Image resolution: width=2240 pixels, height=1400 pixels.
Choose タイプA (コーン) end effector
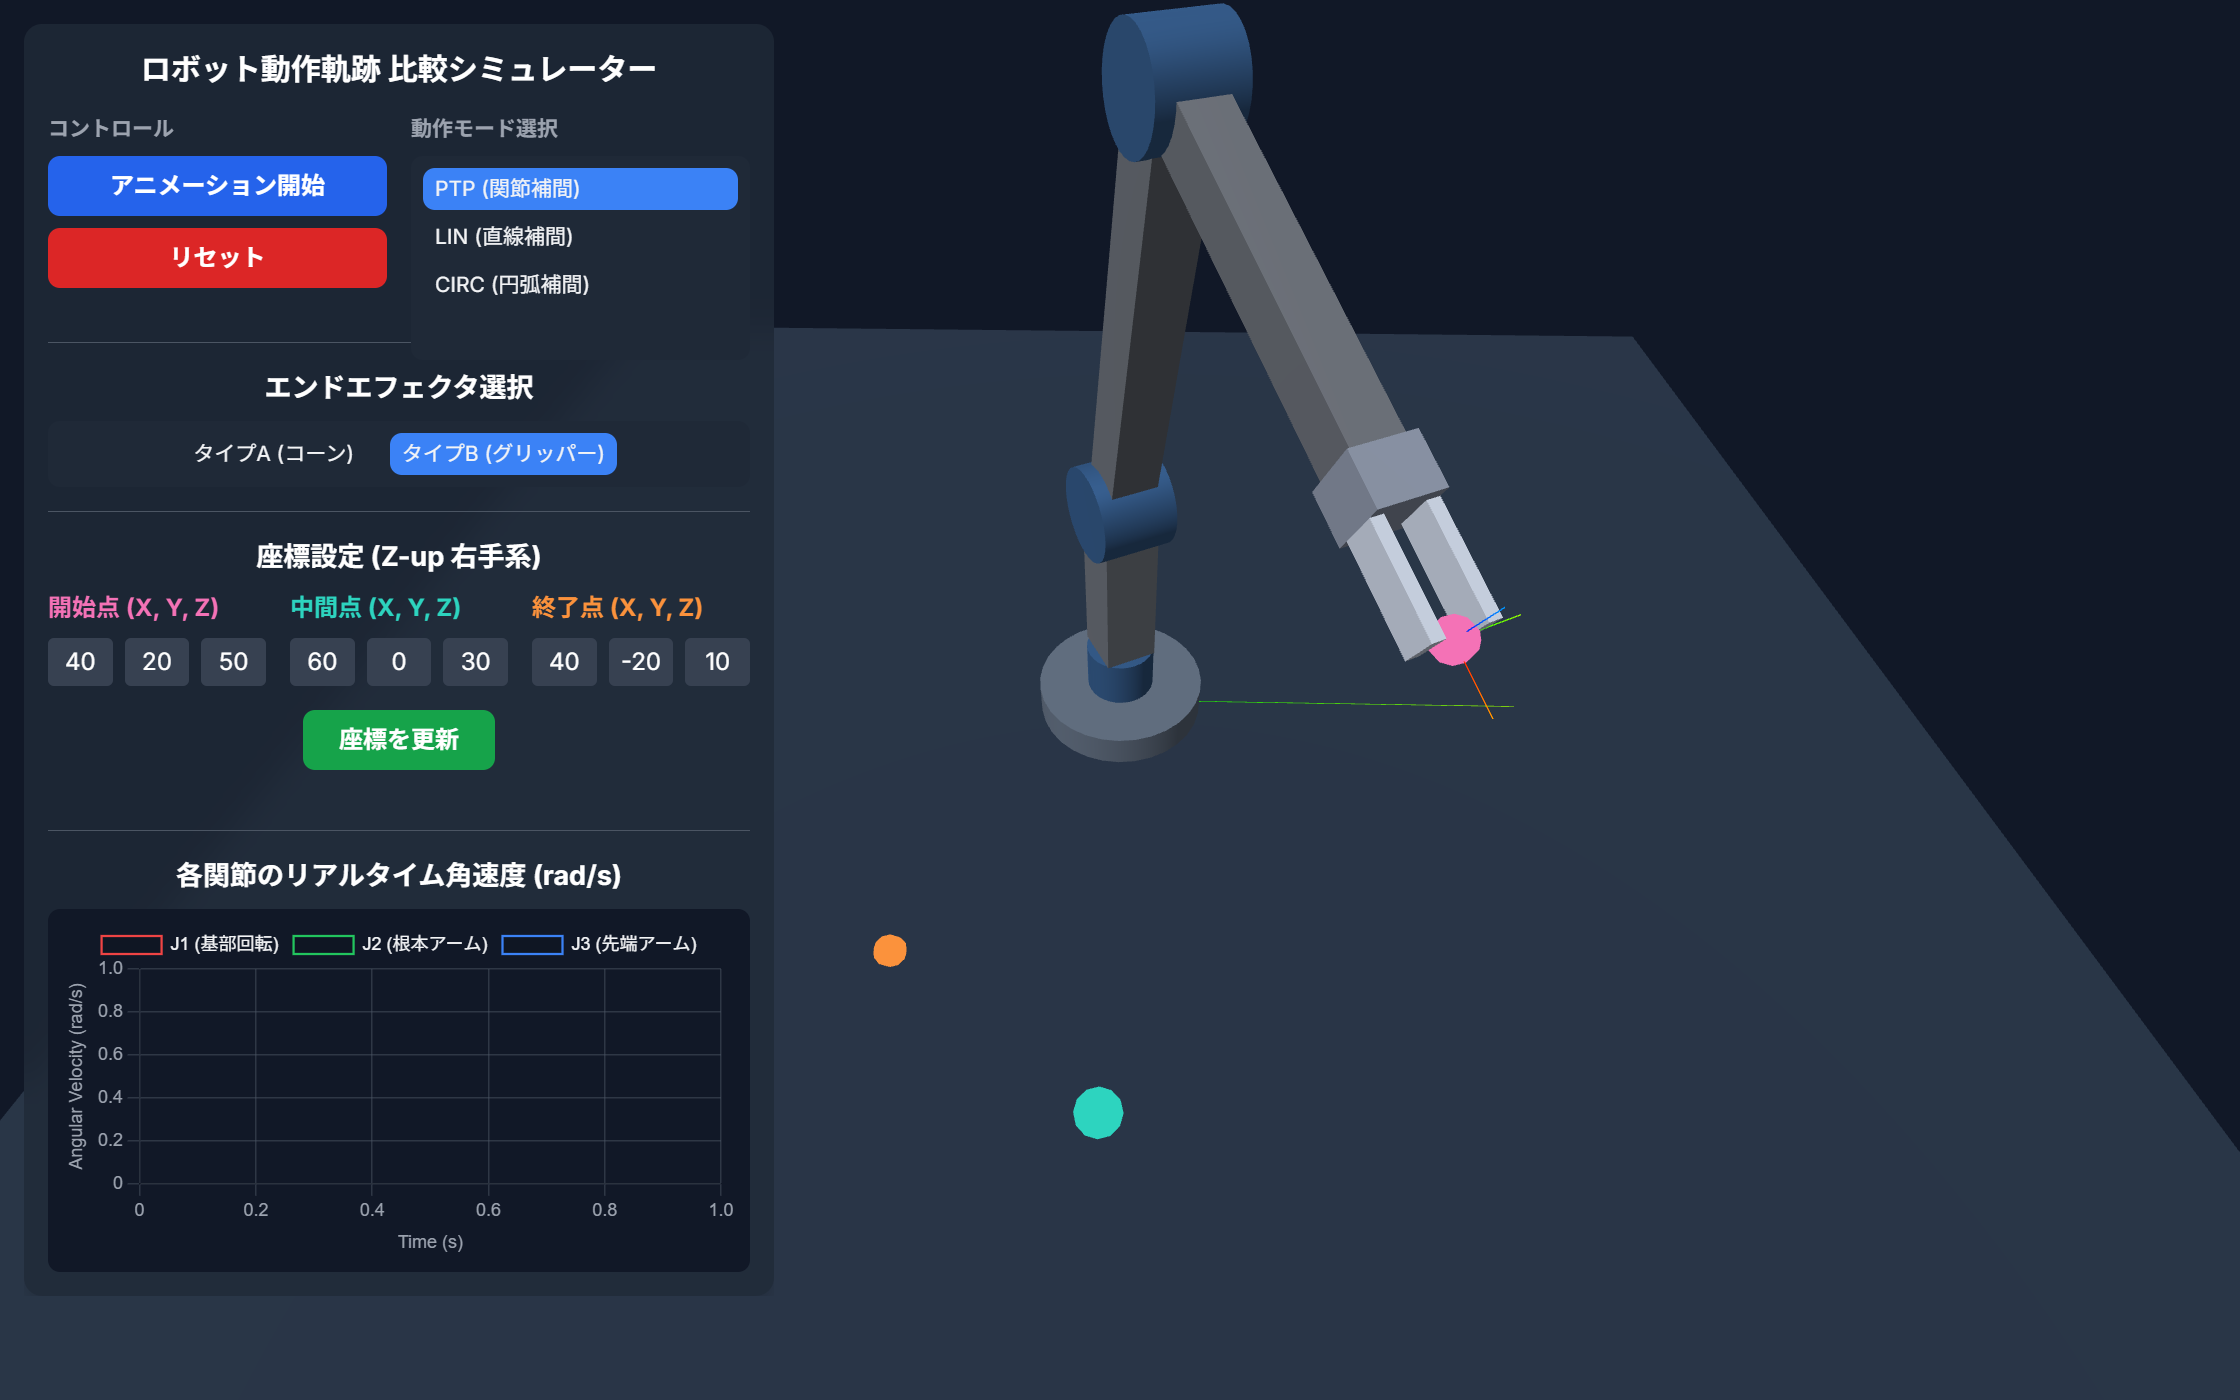point(273,454)
